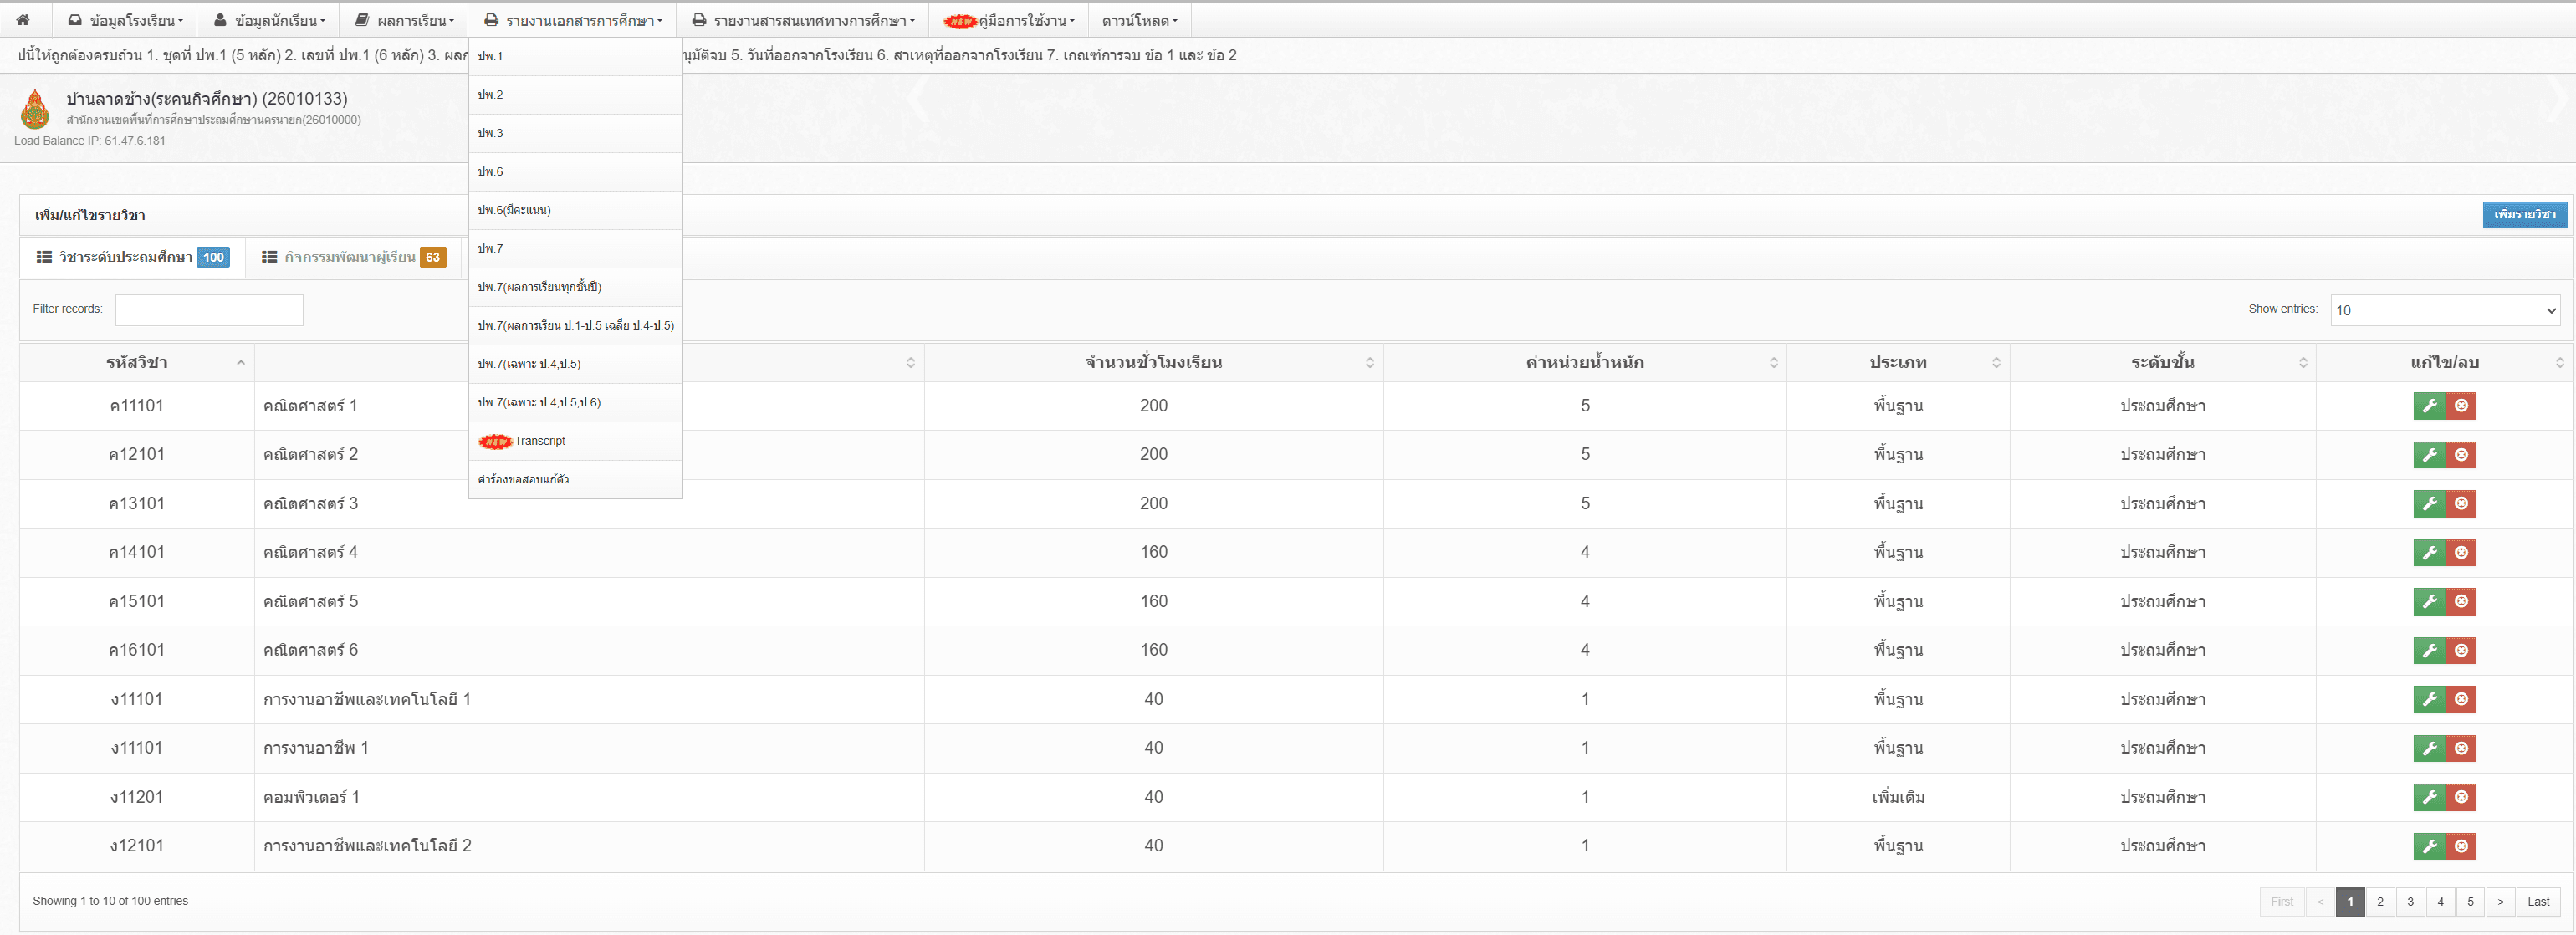Click the next page arrow button
Viewport: 2576px width, 935px height.
(2500, 902)
